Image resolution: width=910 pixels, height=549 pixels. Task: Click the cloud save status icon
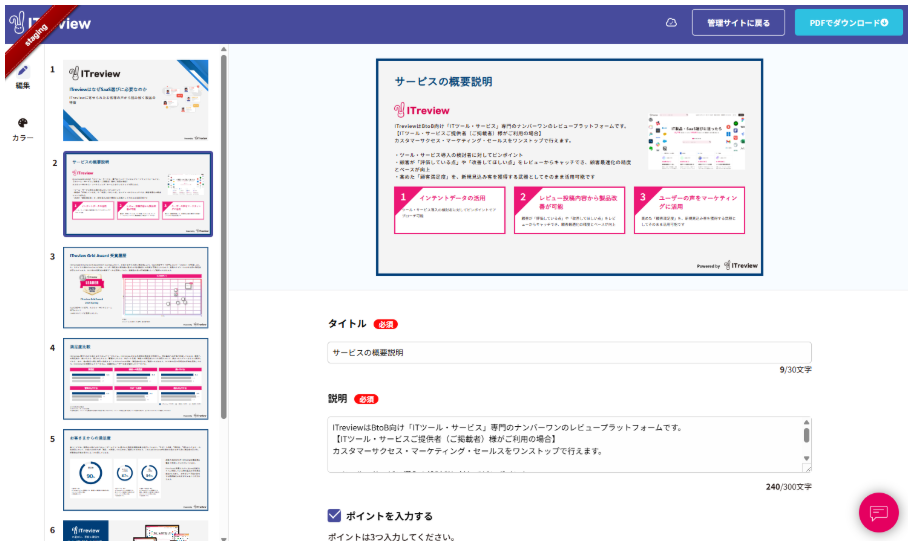[x=671, y=23]
